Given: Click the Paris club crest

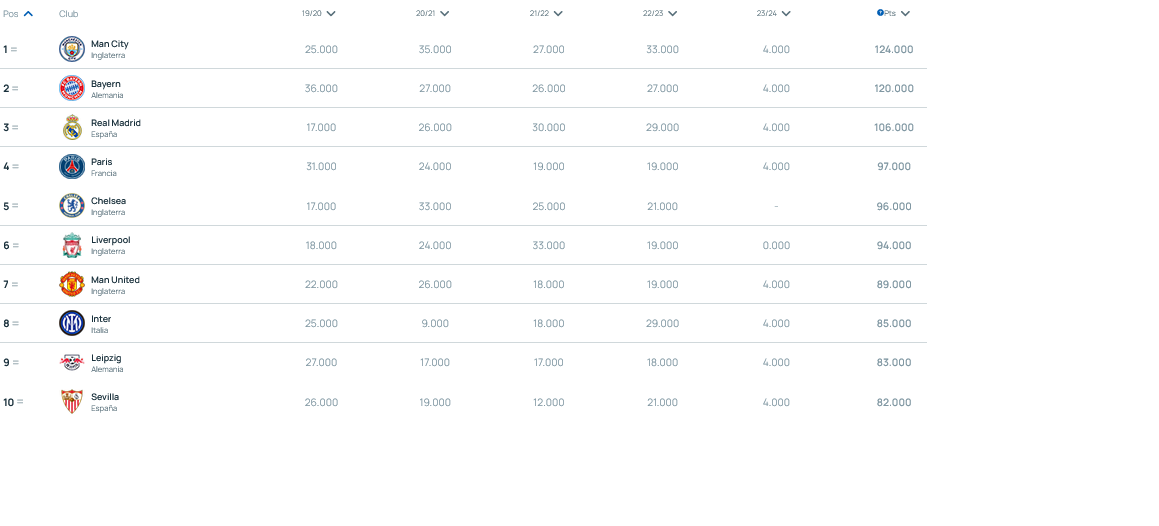Looking at the screenshot, I should (71, 166).
